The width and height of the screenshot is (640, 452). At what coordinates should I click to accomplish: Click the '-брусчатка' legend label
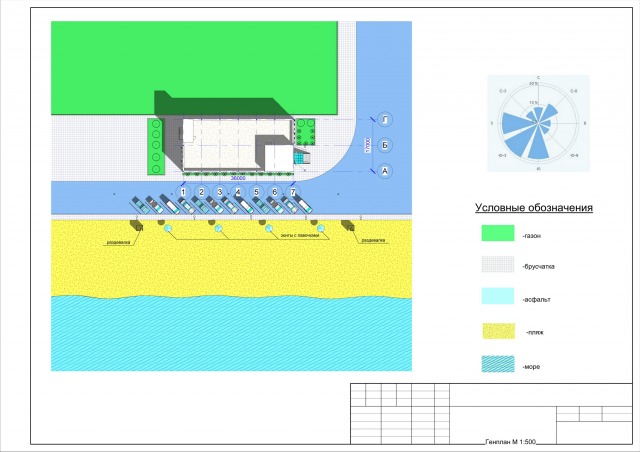538,267
